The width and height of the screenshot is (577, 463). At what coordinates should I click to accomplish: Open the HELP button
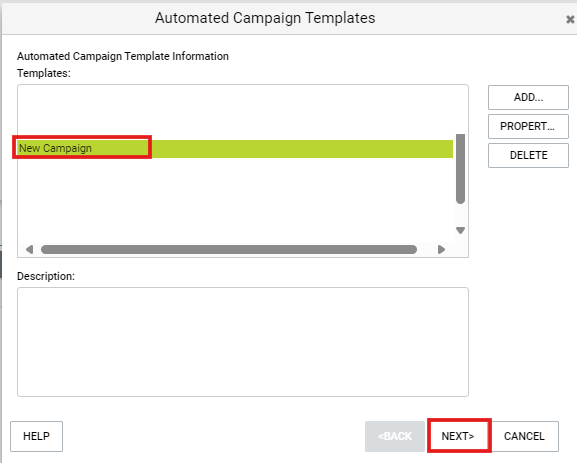point(36,437)
